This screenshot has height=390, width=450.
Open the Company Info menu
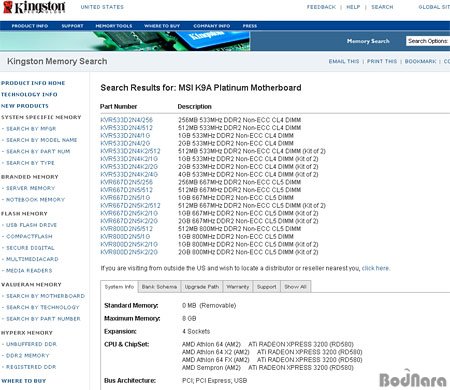[x=212, y=26]
